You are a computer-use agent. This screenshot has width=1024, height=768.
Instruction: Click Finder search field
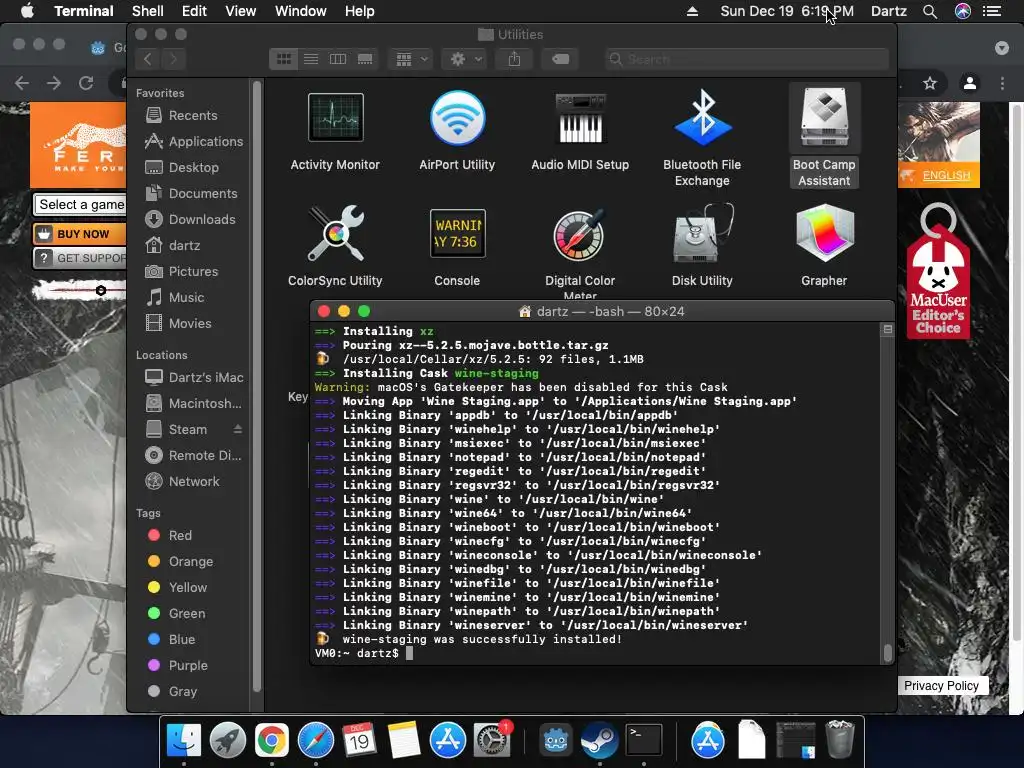pos(746,59)
